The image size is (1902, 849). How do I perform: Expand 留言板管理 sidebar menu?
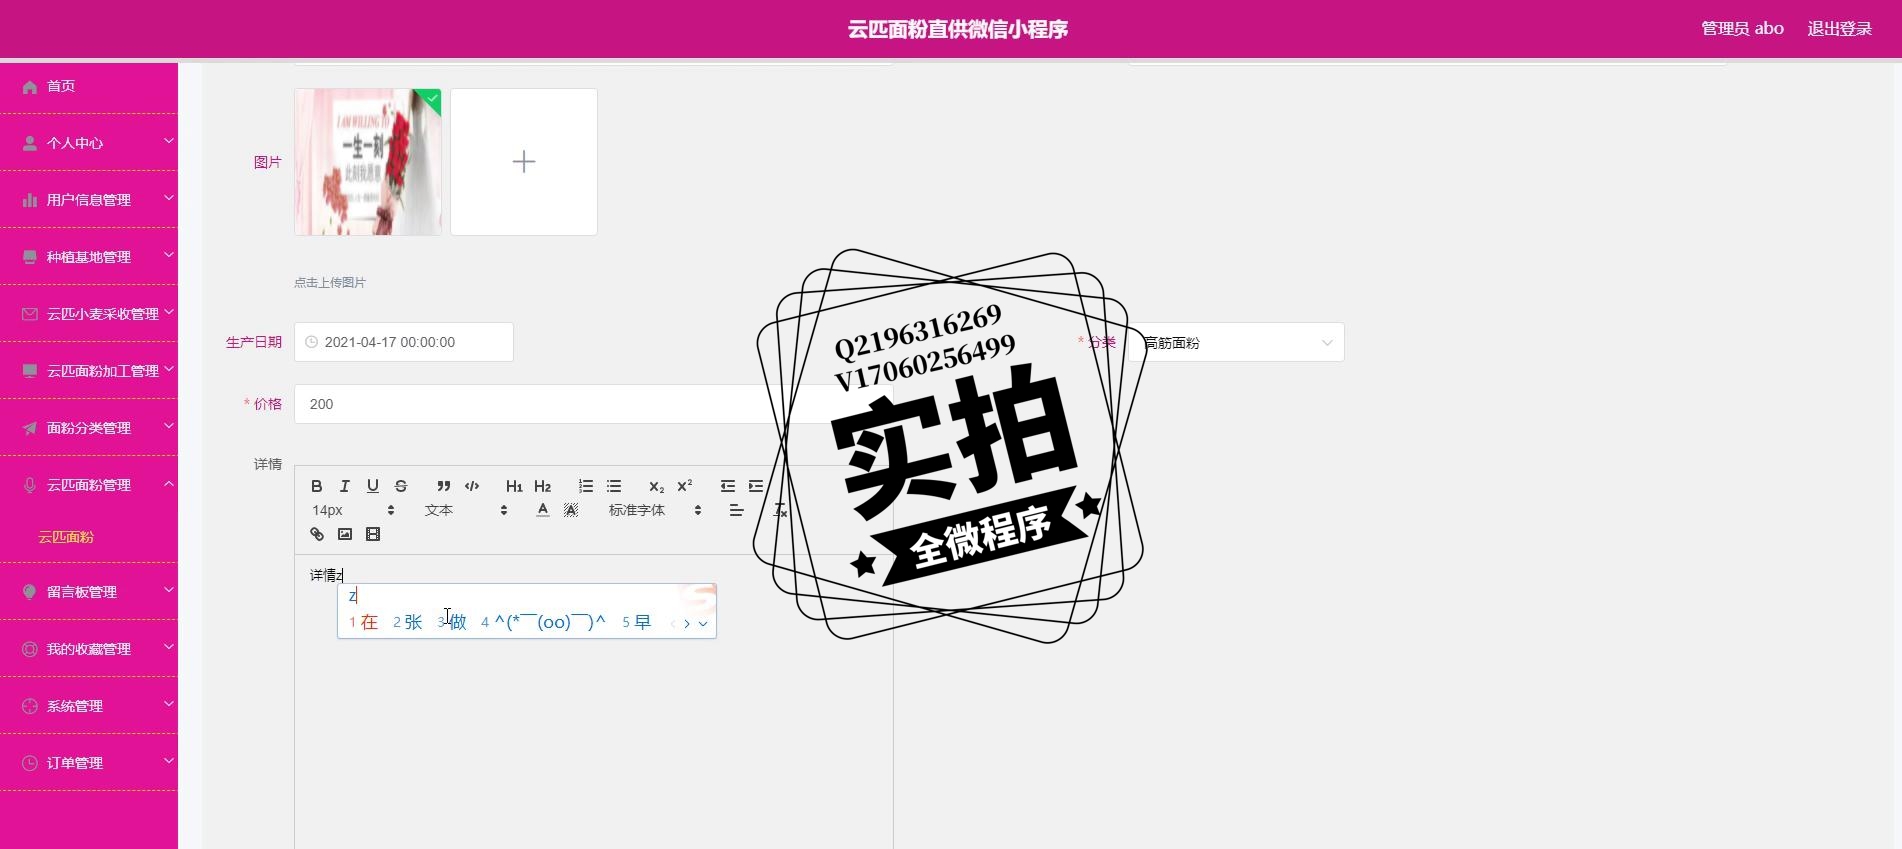click(89, 592)
